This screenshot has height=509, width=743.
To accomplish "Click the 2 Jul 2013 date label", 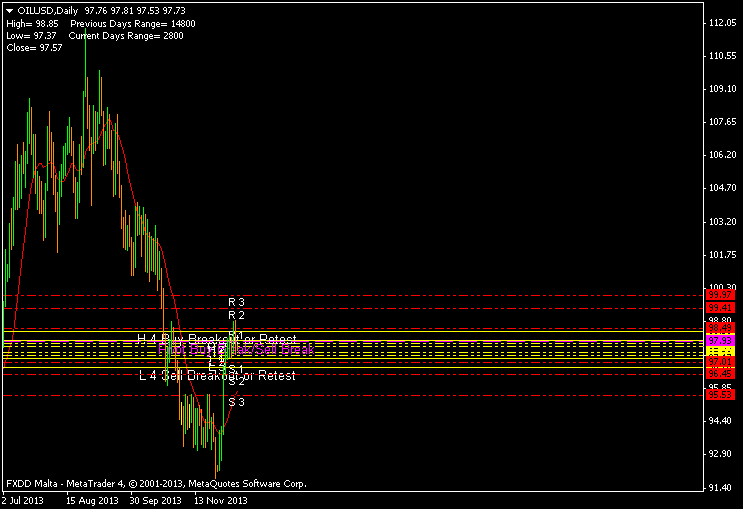I will [x=24, y=500].
